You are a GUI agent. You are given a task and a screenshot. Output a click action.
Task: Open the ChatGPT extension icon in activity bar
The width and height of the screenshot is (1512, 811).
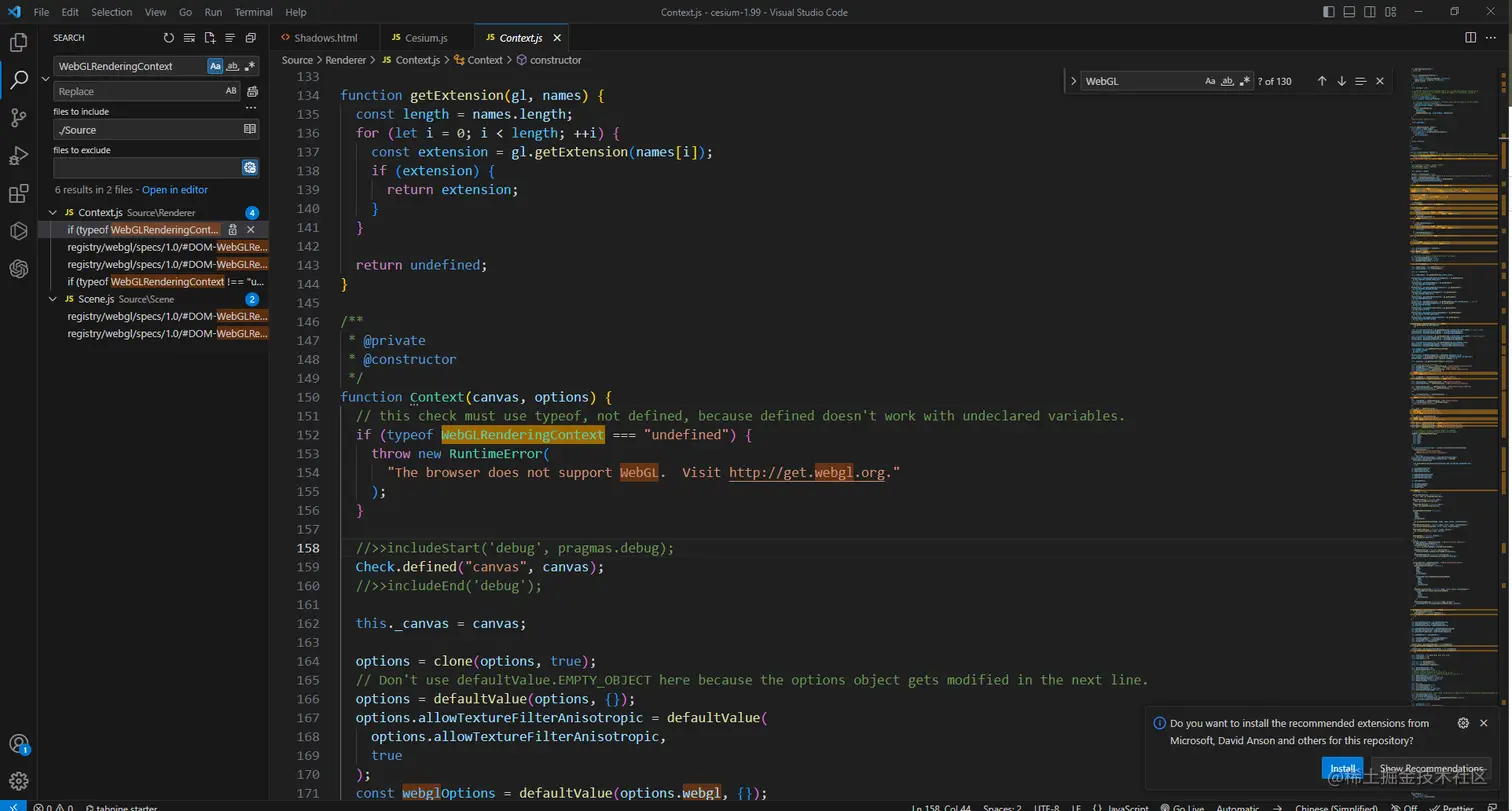(x=18, y=269)
